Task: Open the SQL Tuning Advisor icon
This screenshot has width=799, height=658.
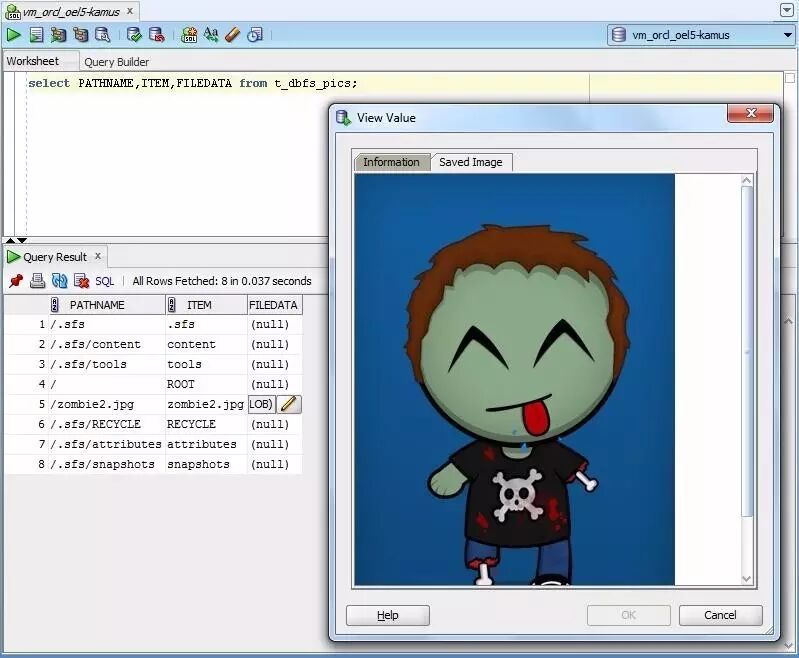Action: pyautogui.click(x=102, y=35)
